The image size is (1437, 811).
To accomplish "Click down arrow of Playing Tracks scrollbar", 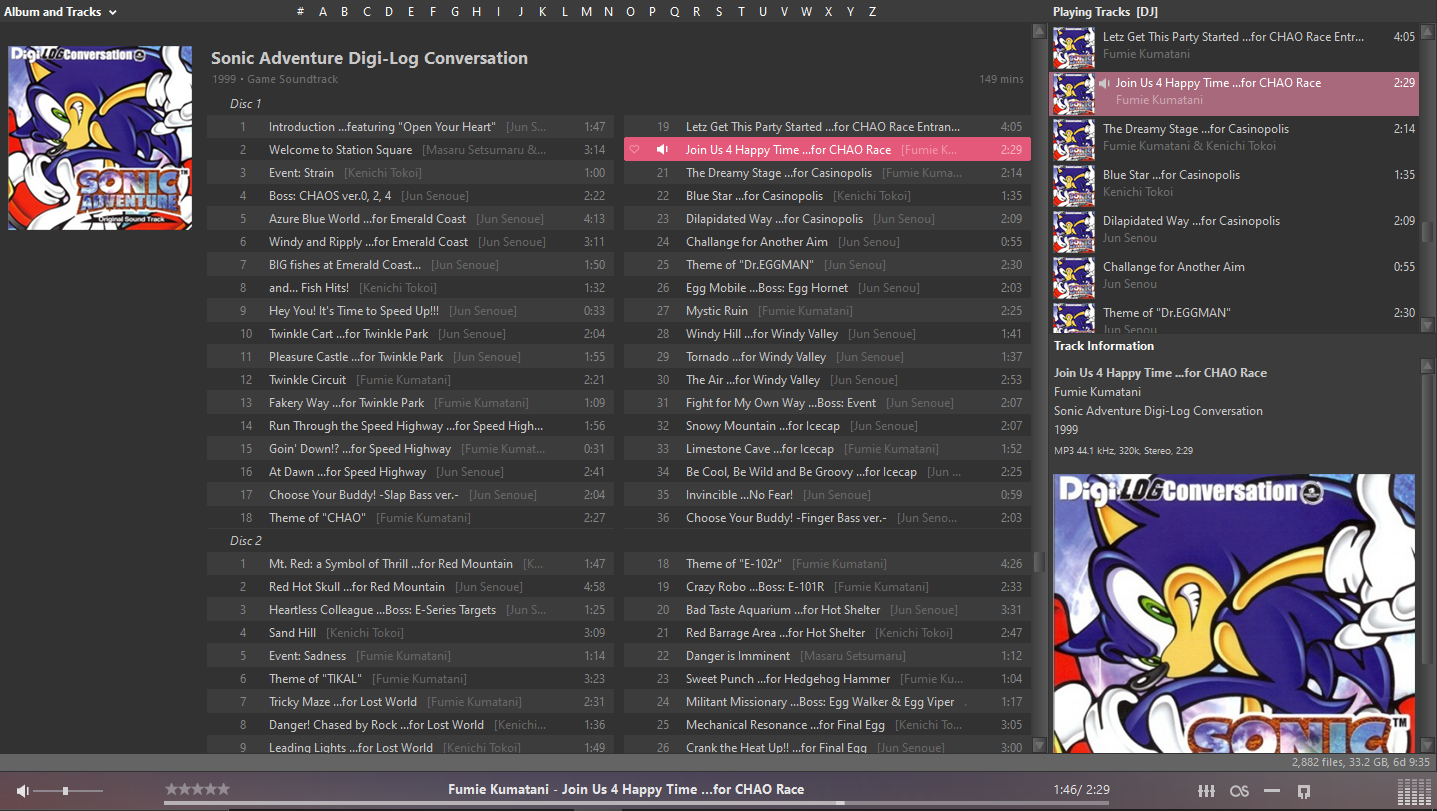I will [1427, 325].
